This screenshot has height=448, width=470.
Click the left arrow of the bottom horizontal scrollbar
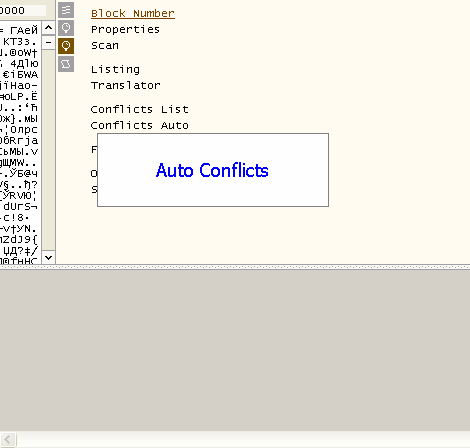[8, 440]
